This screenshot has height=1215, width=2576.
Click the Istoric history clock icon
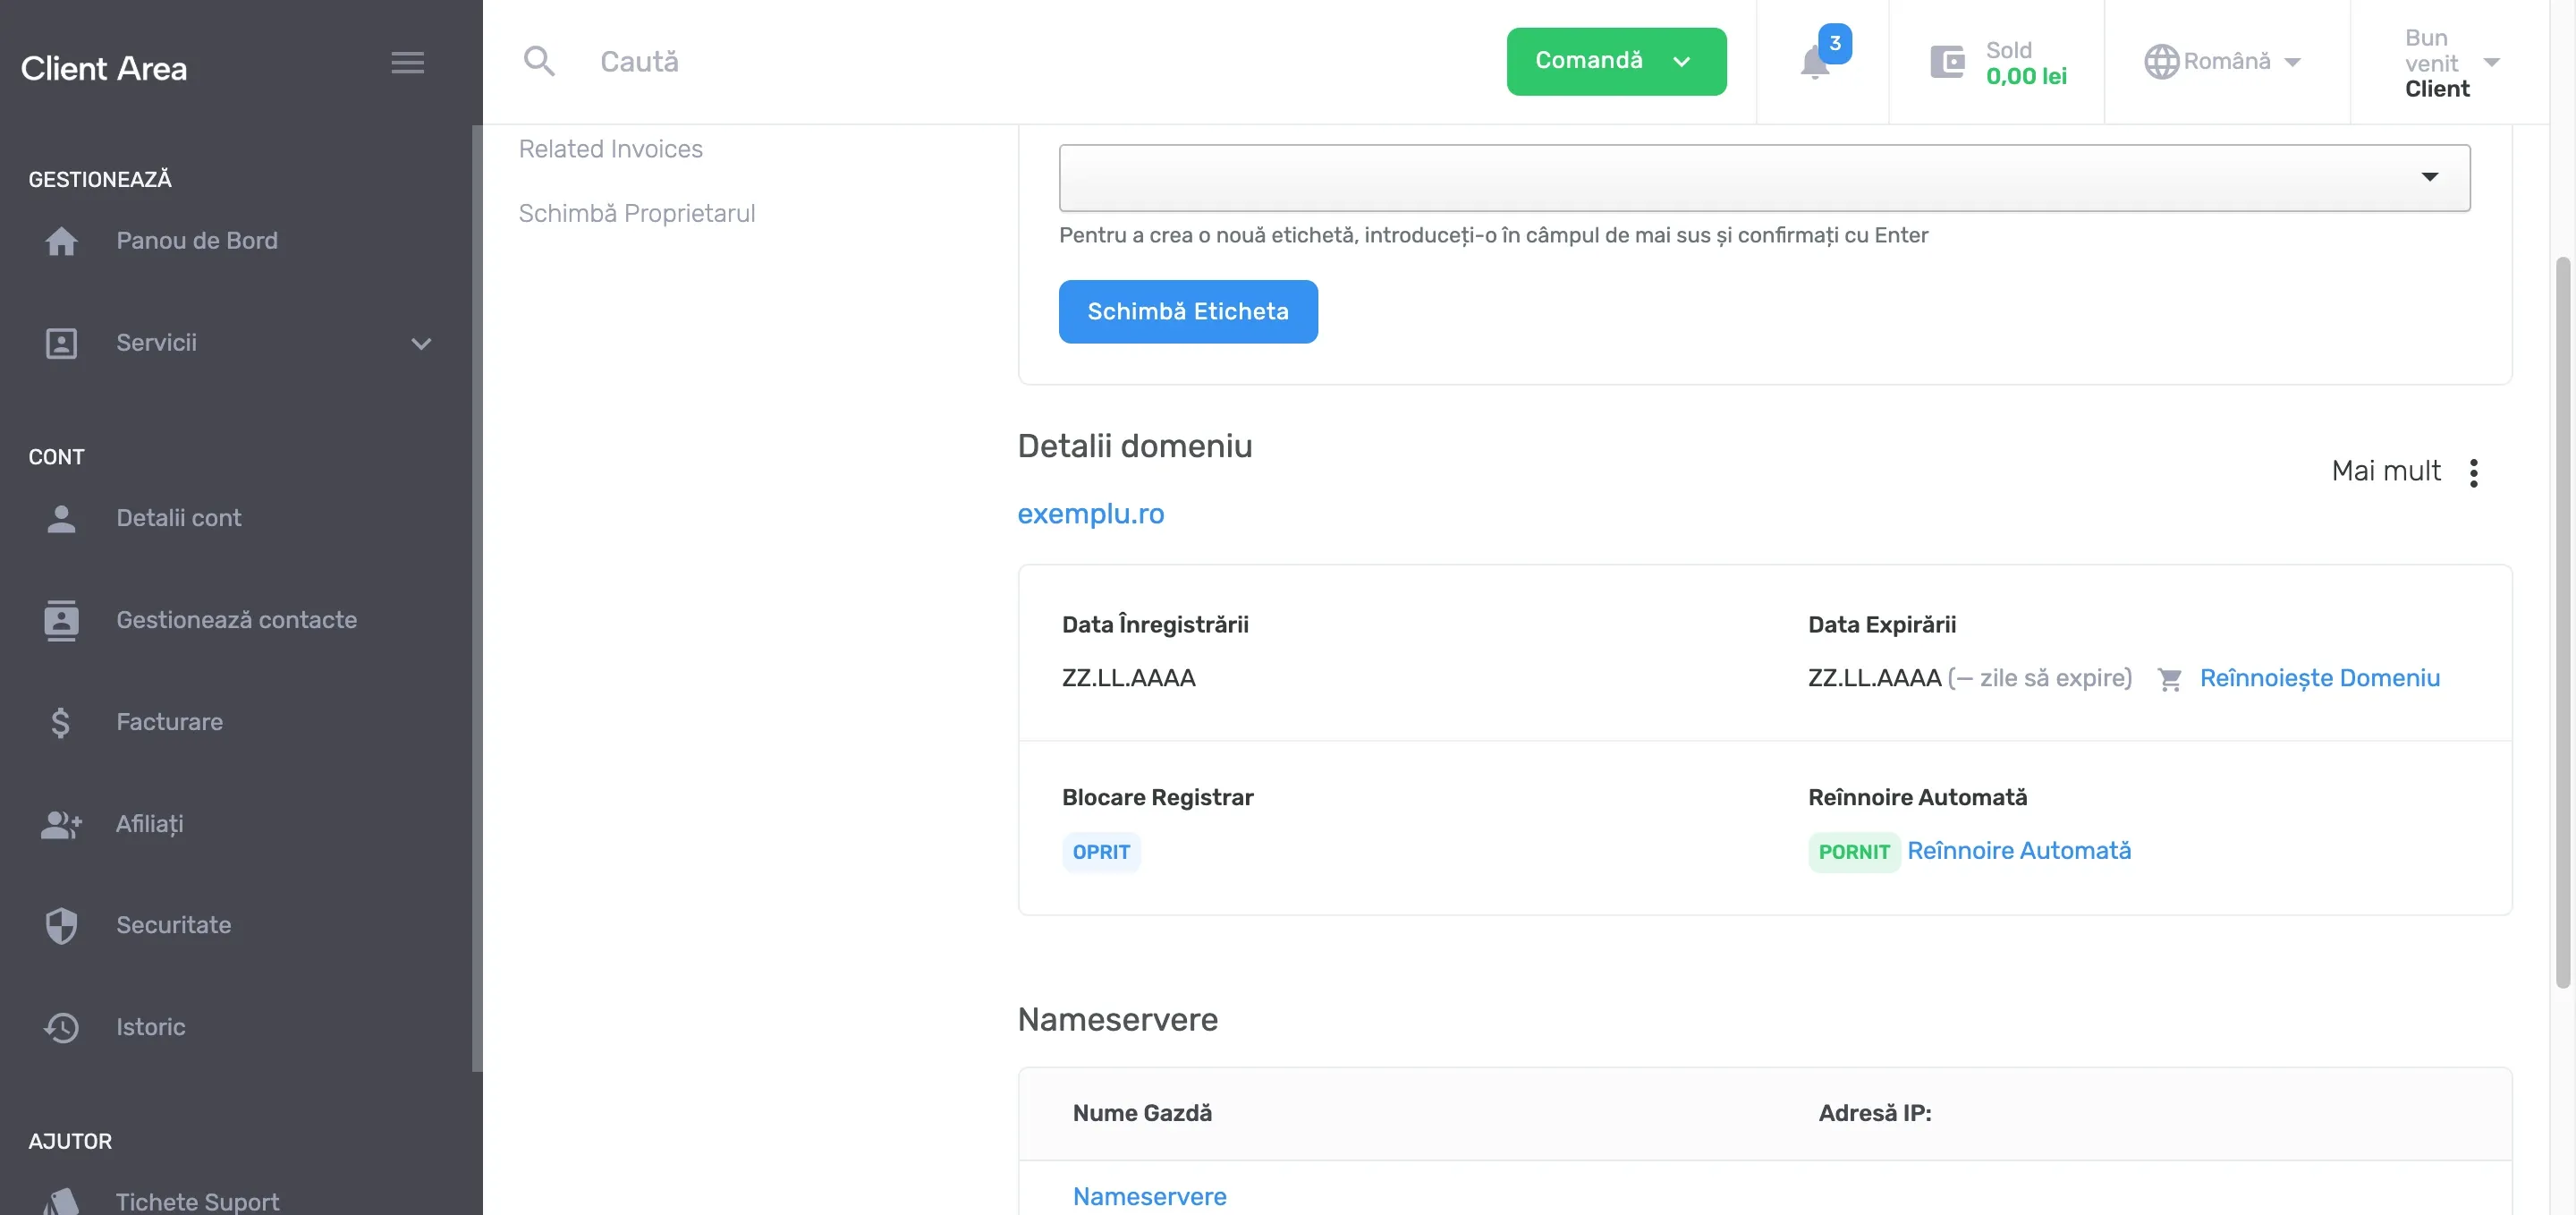click(61, 1027)
